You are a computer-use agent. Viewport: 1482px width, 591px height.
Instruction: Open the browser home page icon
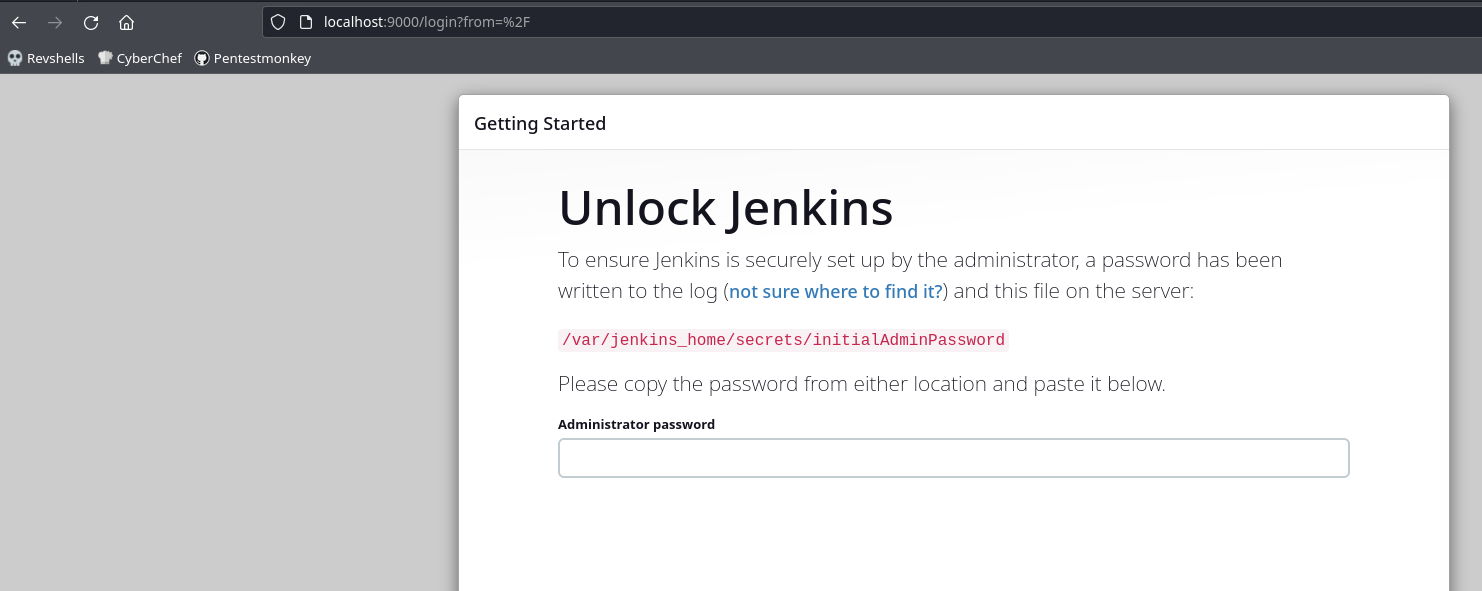[126, 22]
